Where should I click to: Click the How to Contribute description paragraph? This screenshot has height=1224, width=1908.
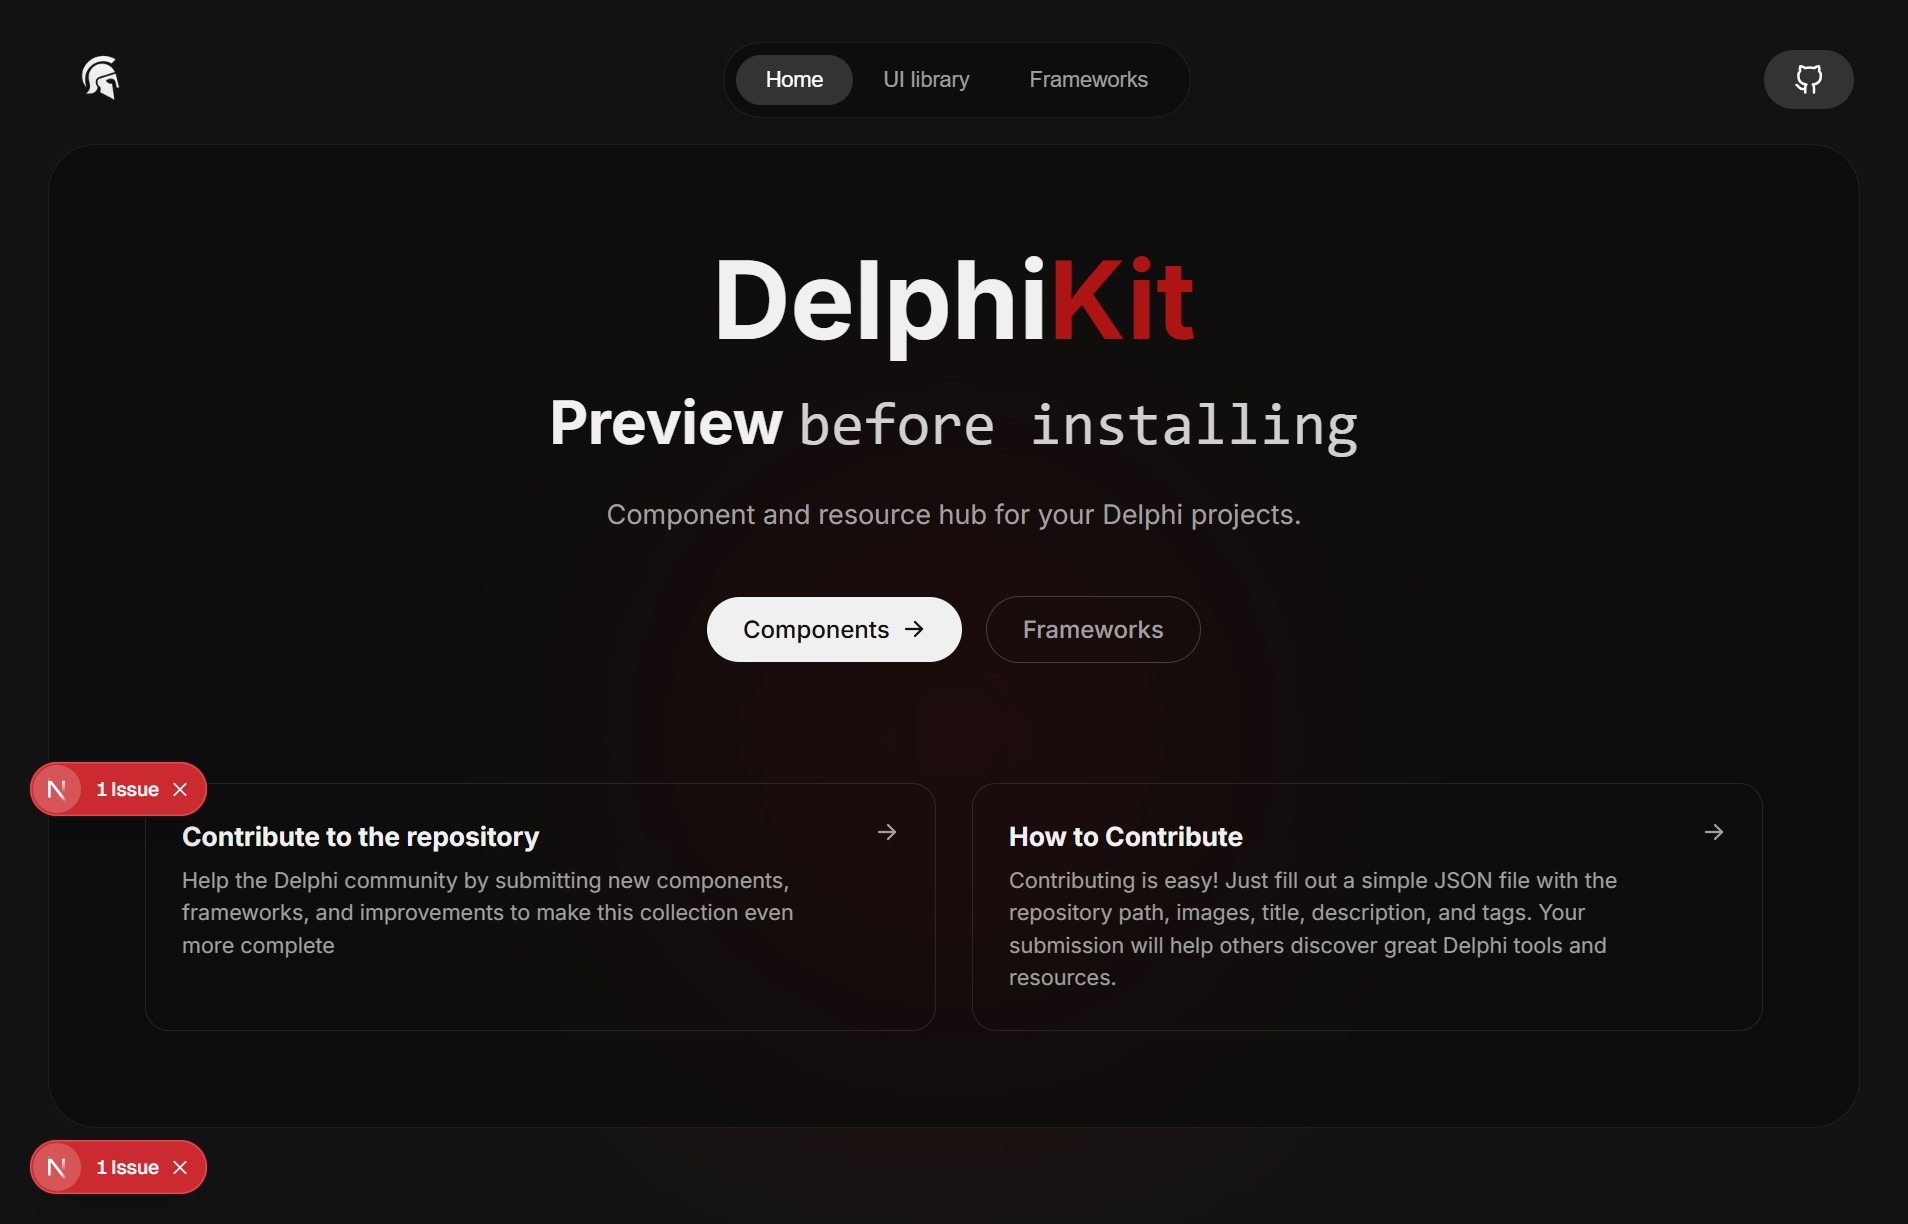[1312, 929]
